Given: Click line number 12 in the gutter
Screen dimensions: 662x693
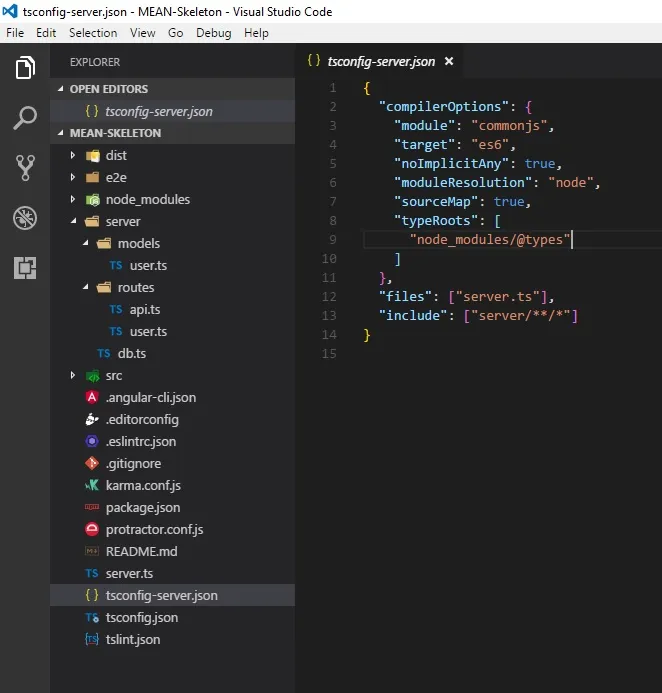Looking at the screenshot, I should coord(329,297).
